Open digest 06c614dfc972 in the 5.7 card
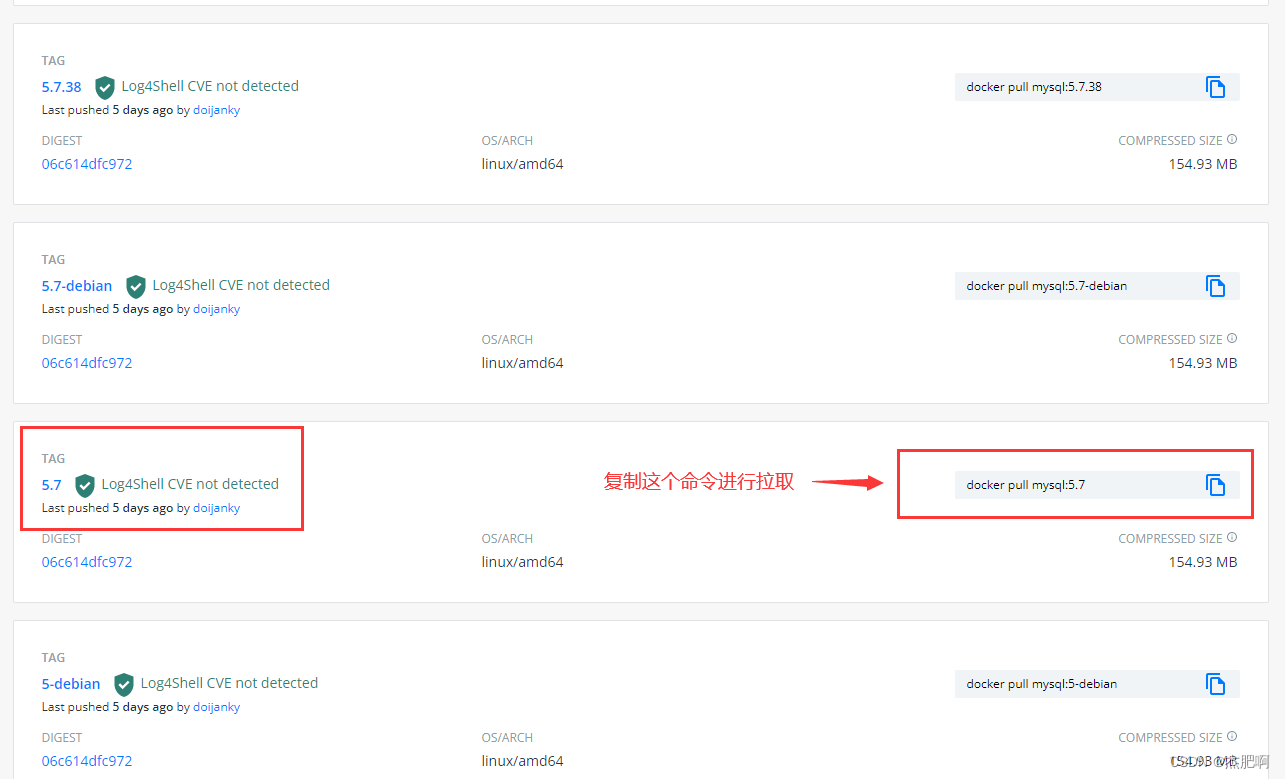 coord(87,562)
